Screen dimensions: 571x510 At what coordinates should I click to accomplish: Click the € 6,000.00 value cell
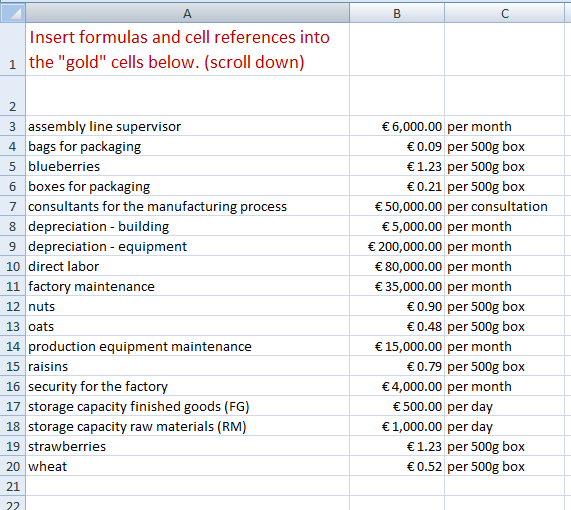tap(397, 126)
